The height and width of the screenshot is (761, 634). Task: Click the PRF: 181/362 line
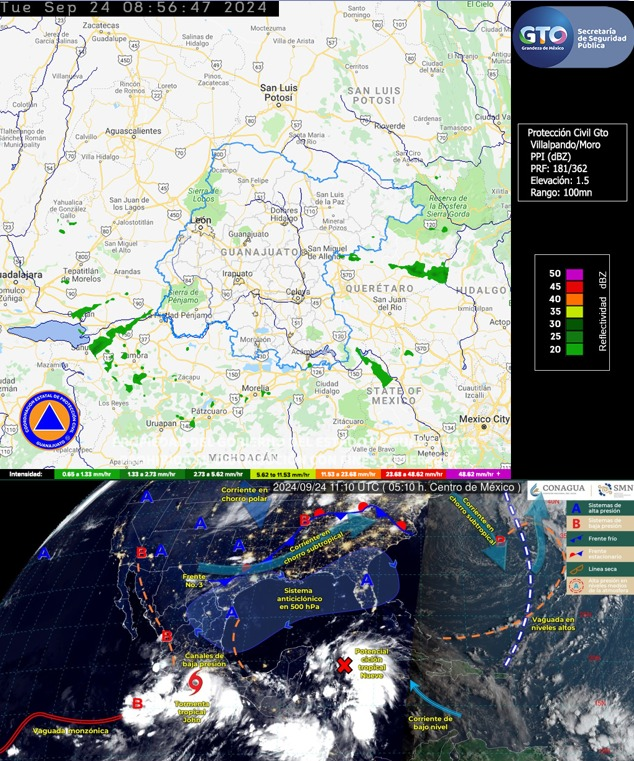pyautogui.click(x=559, y=169)
